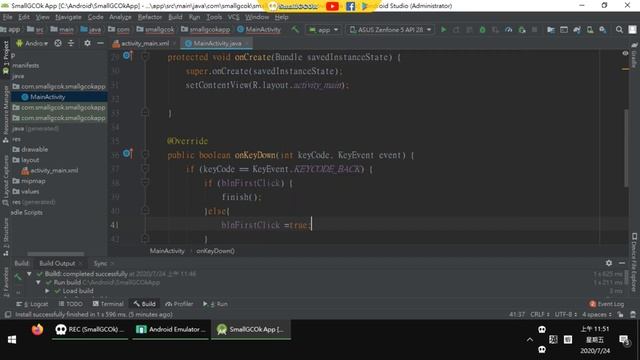
Task: Open Build panel settings gear
Action: (609, 263)
